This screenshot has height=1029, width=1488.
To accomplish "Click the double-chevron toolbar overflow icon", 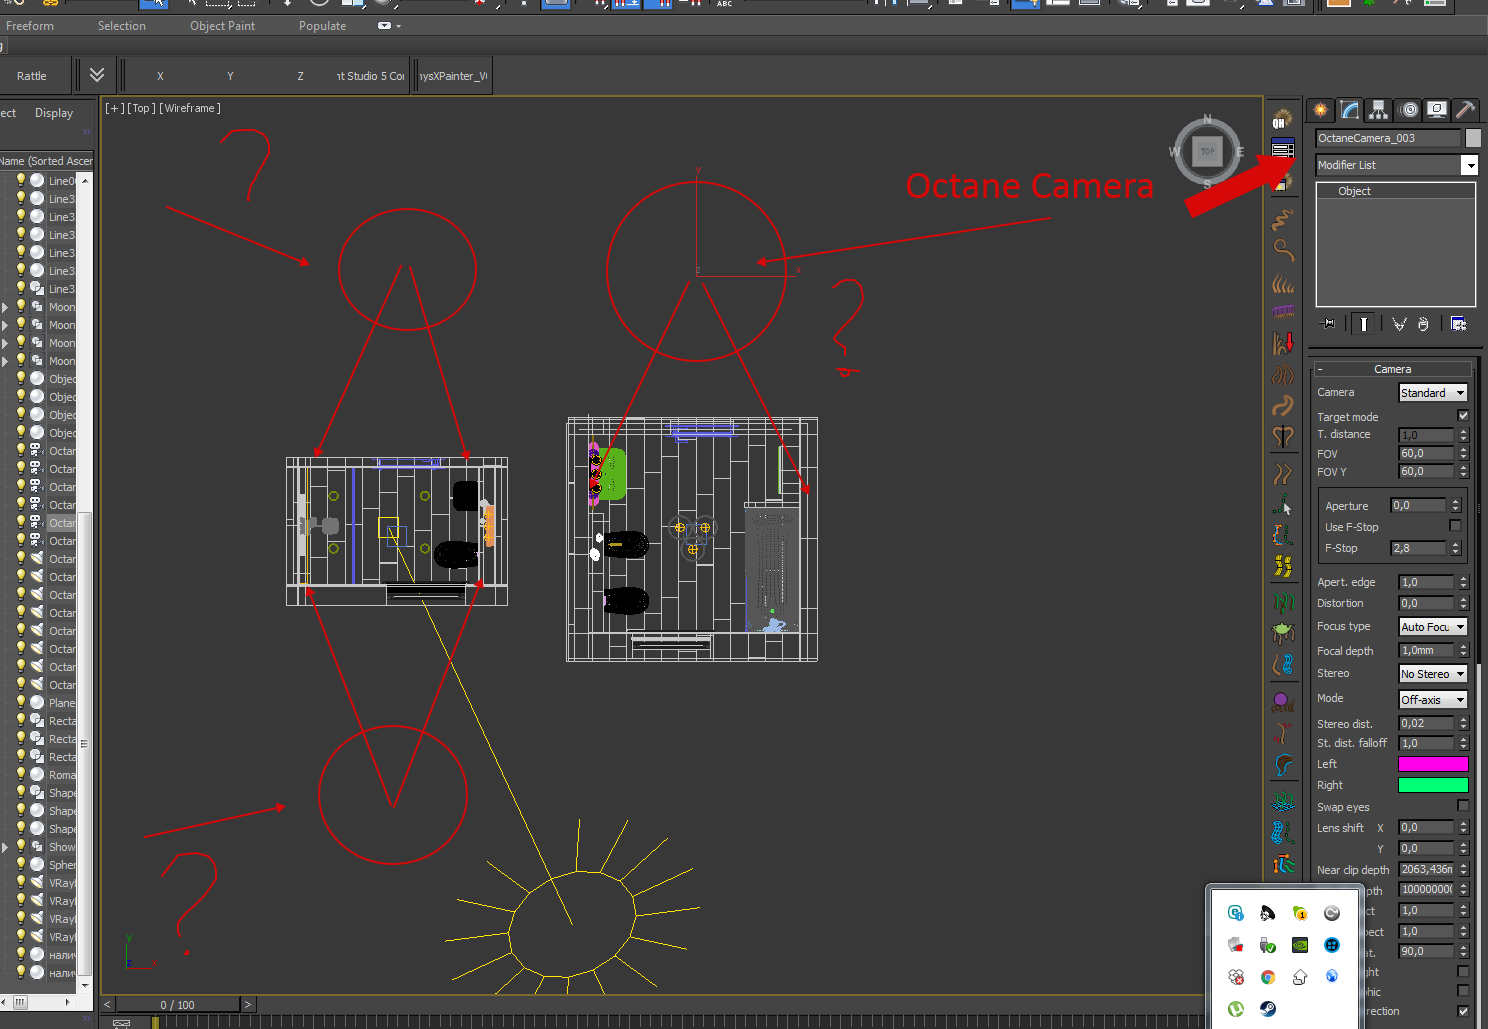I will pyautogui.click(x=97, y=75).
